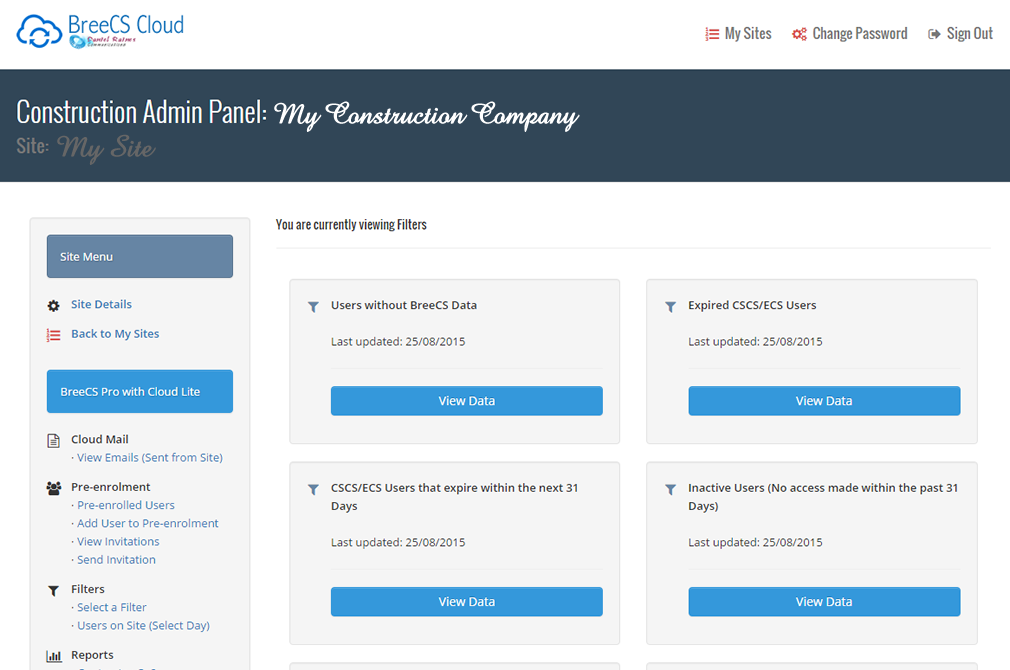View Data for Inactive Users
The height and width of the screenshot is (670, 1010).
coord(824,602)
